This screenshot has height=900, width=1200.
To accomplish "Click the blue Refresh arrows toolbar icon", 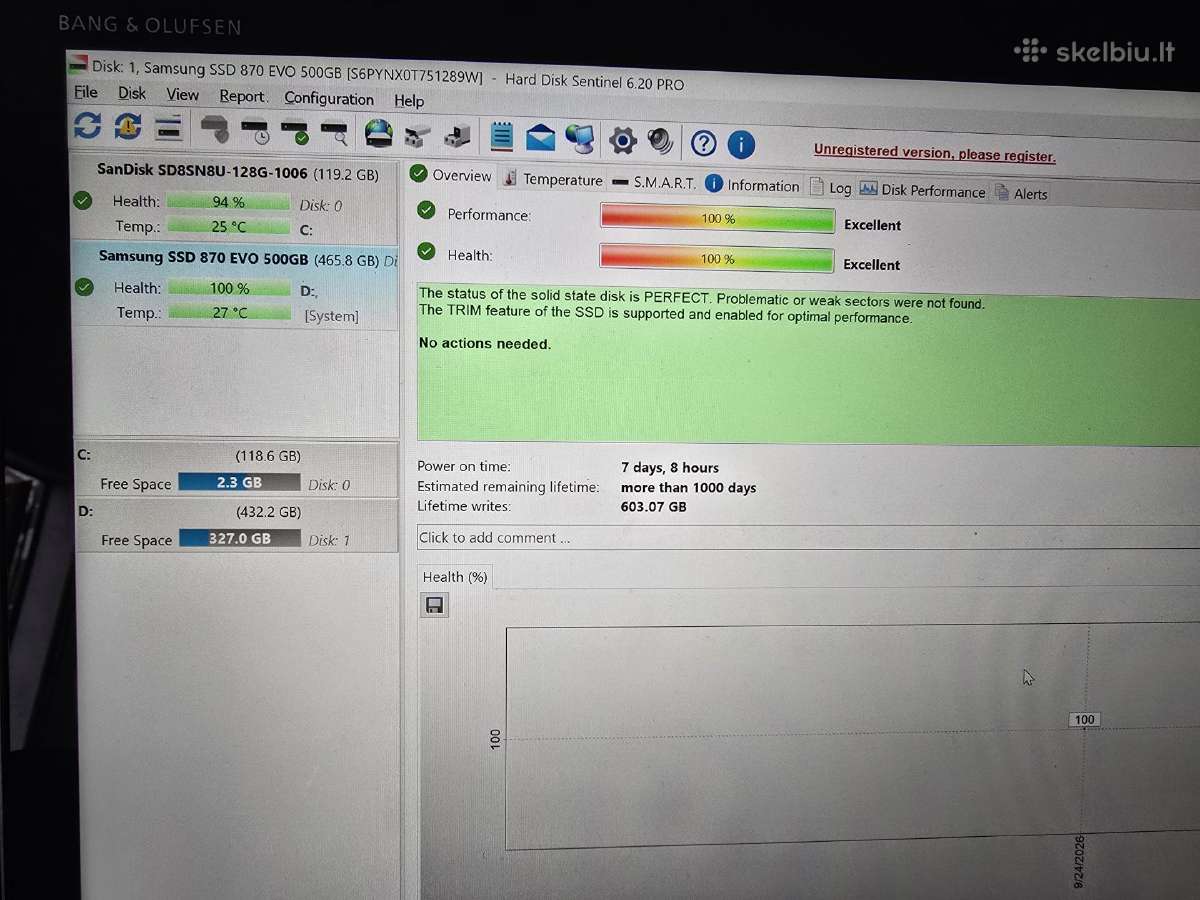I will (87, 125).
